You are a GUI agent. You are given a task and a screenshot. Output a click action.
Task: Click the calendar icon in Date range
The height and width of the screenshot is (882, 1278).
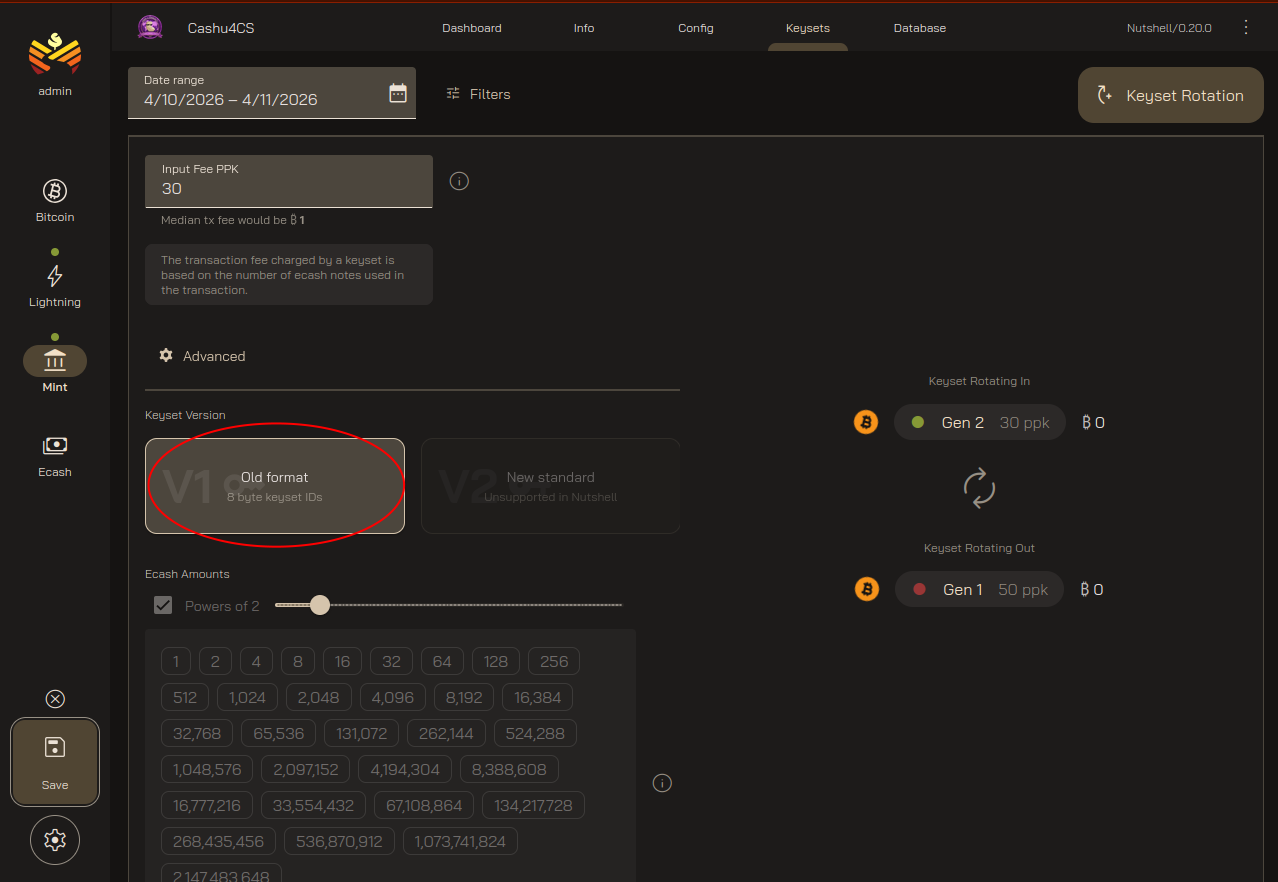tap(398, 94)
